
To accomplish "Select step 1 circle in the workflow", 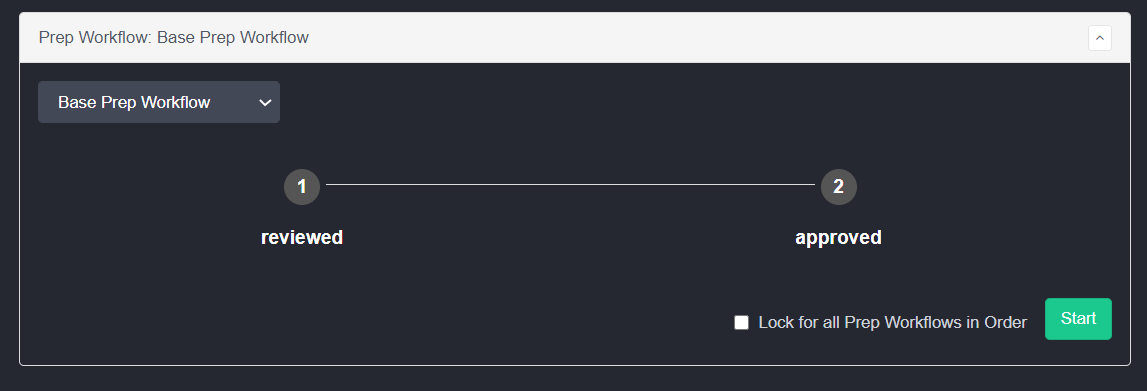I will point(302,187).
